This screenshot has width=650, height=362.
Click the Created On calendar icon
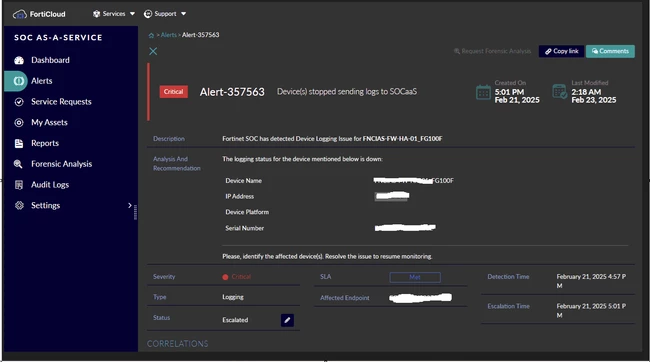point(483,92)
